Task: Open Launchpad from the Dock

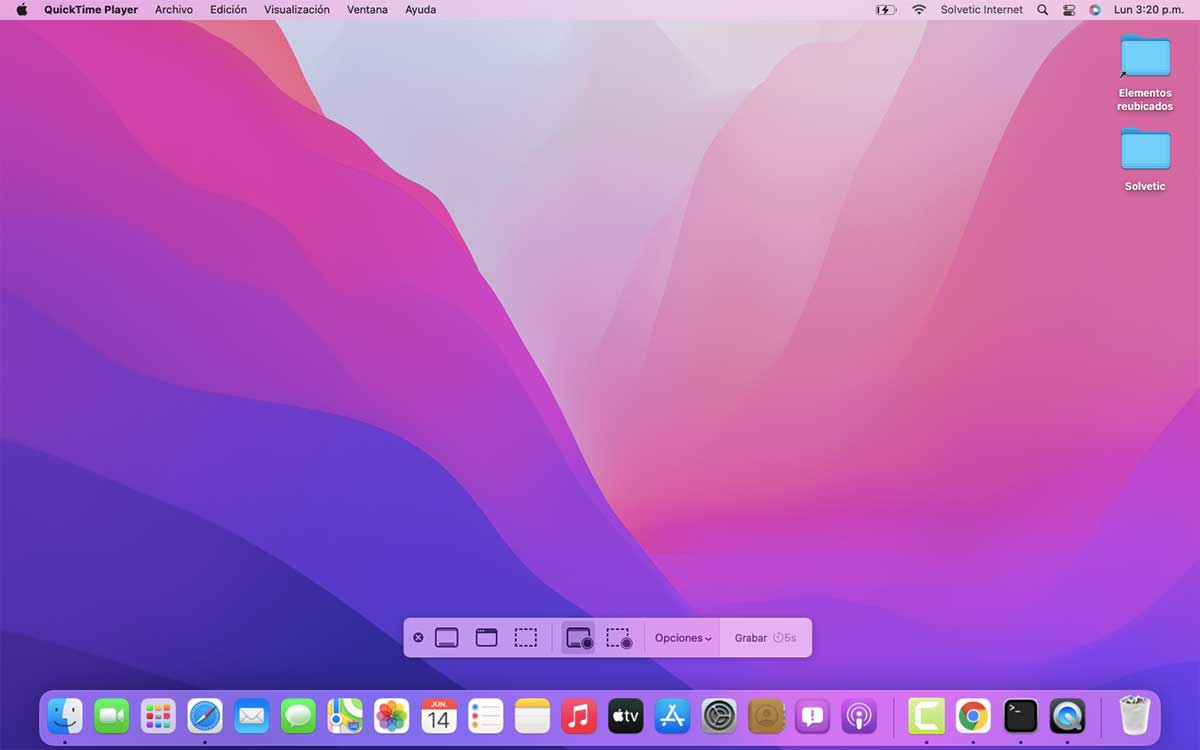Action: coord(159,716)
